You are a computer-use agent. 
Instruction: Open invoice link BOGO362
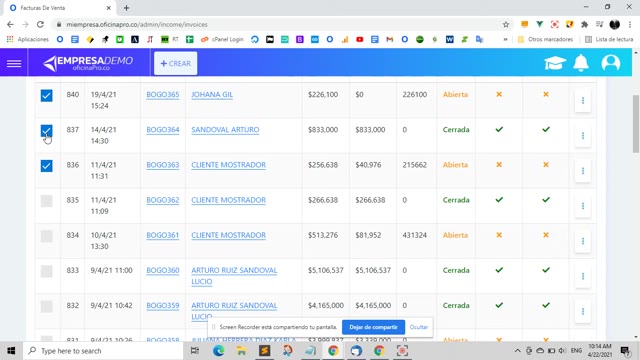[162, 200]
